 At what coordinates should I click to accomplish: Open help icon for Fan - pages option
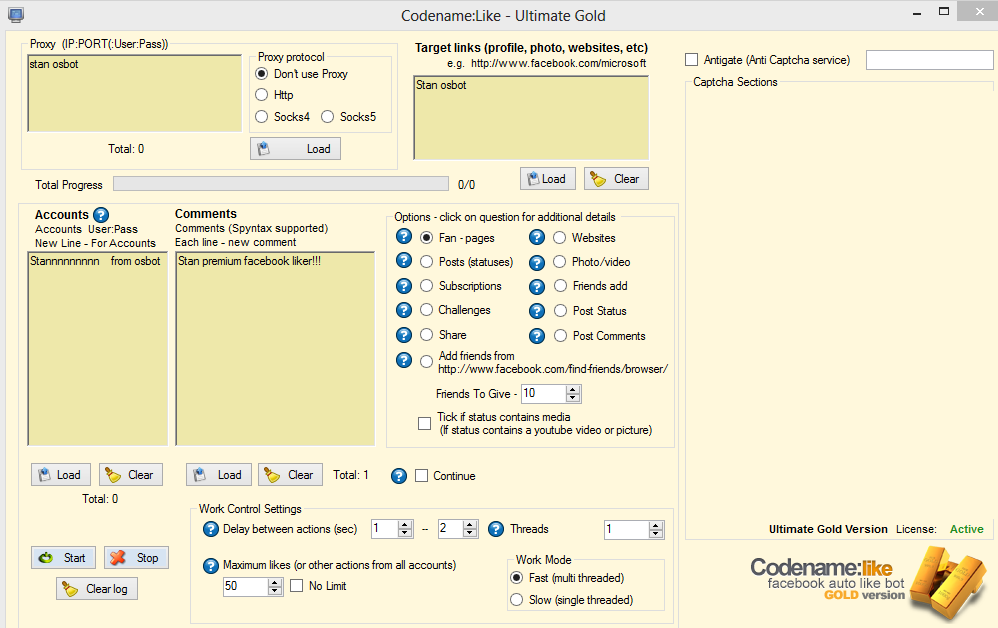point(404,237)
